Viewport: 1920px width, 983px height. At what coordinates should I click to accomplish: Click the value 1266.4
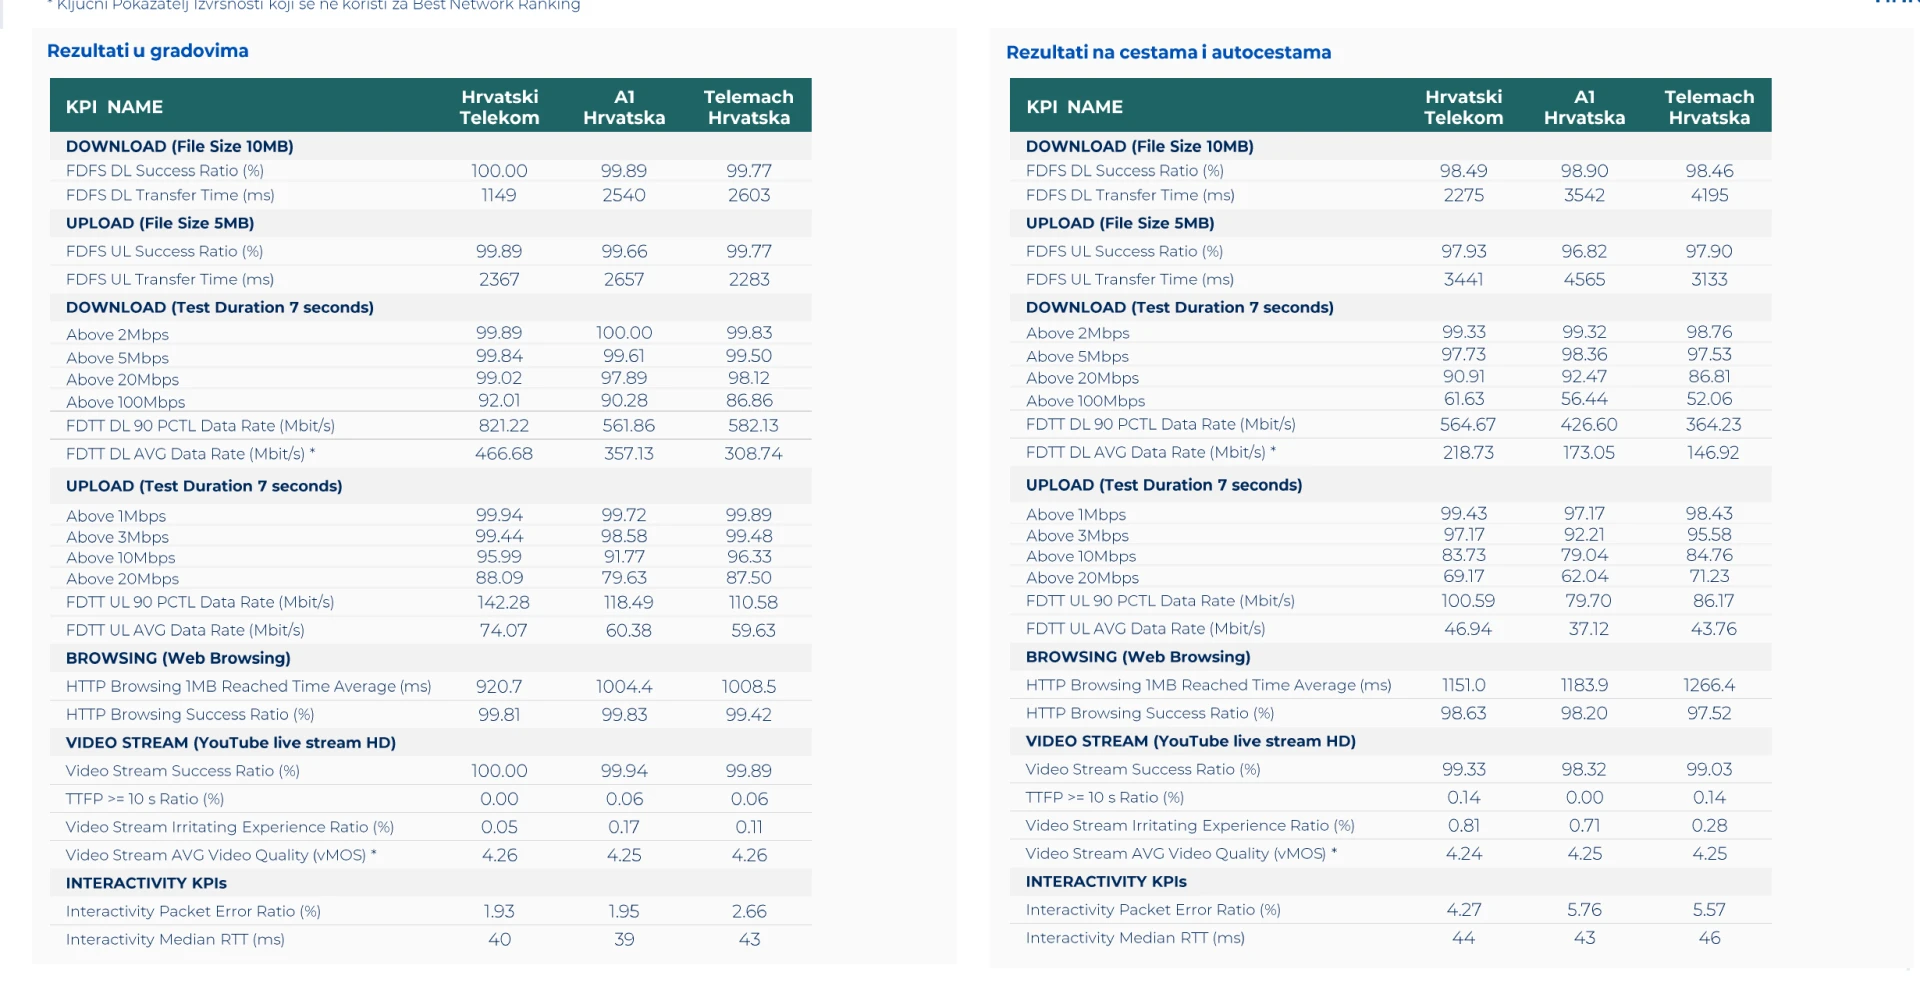tap(1709, 685)
